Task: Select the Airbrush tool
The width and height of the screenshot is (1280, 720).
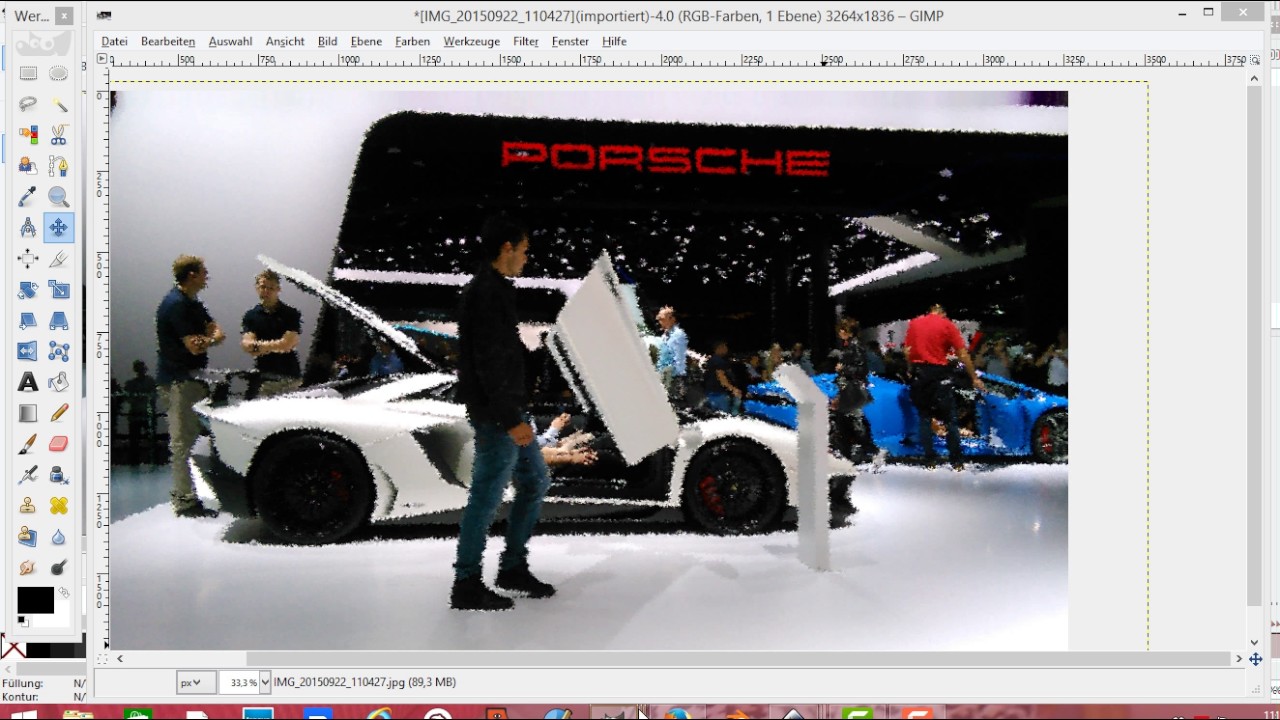Action: click(x=28, y=475)
